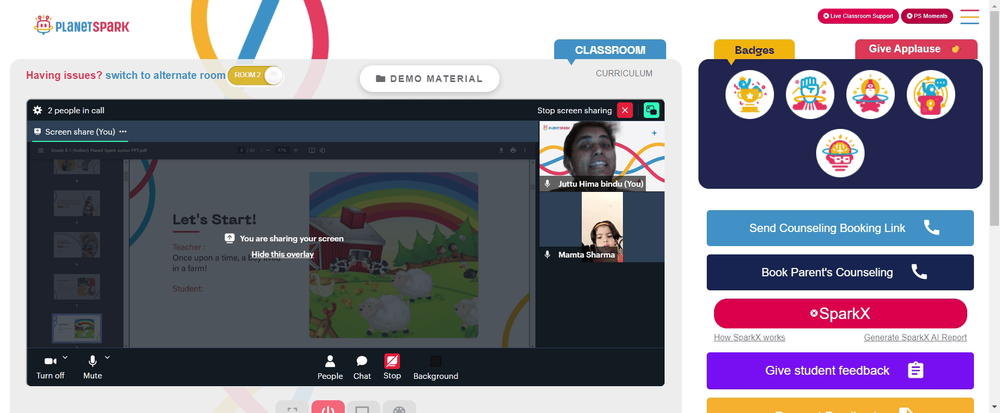Switch to the CURRICULUM tab
The image size is (1000, 413).
624,73
